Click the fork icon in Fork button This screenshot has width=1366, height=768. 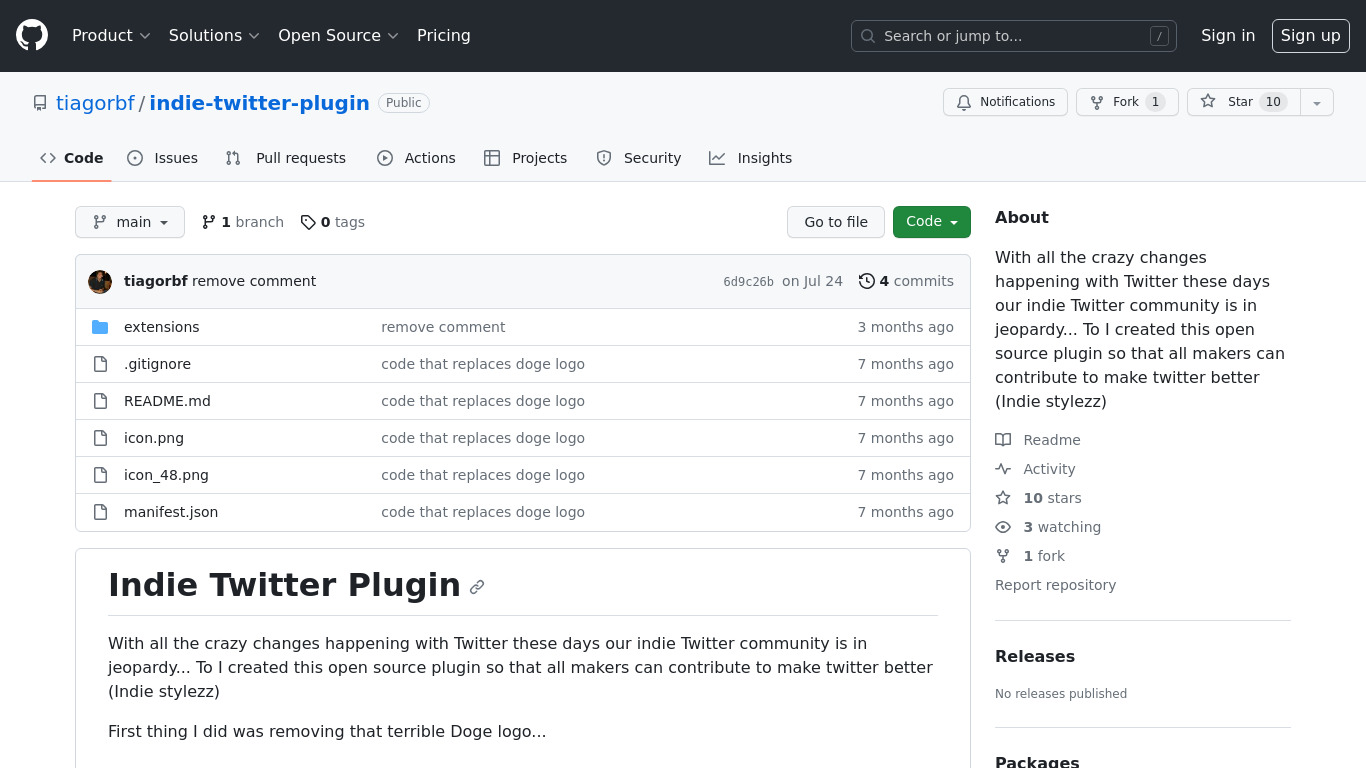point(1097,102)
